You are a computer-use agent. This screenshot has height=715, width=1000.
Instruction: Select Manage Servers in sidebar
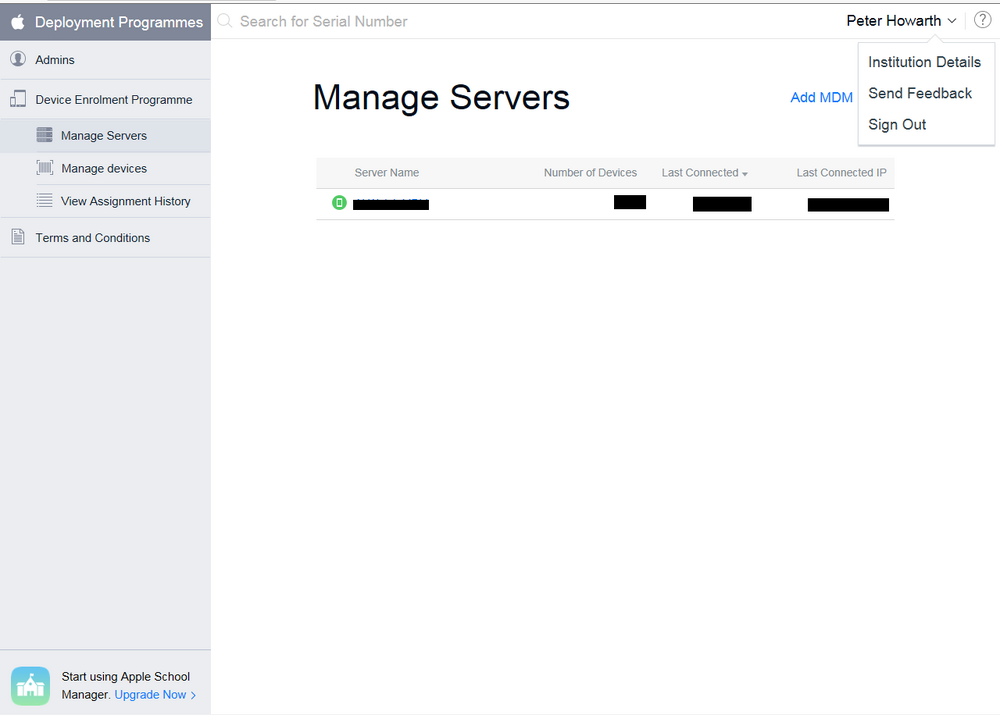(105, 135)
